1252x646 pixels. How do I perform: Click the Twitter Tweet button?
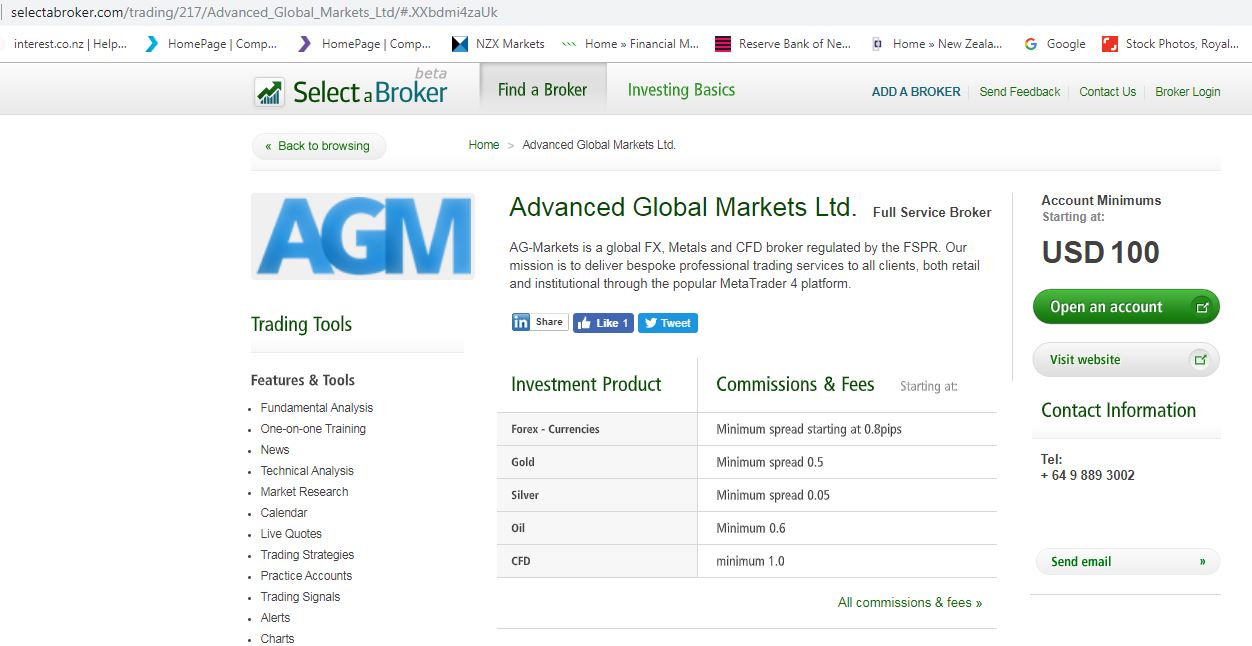coord(667,323)
